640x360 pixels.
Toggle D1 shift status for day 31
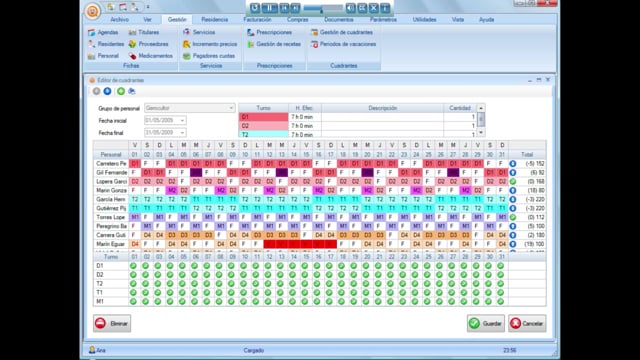(501, 266)
